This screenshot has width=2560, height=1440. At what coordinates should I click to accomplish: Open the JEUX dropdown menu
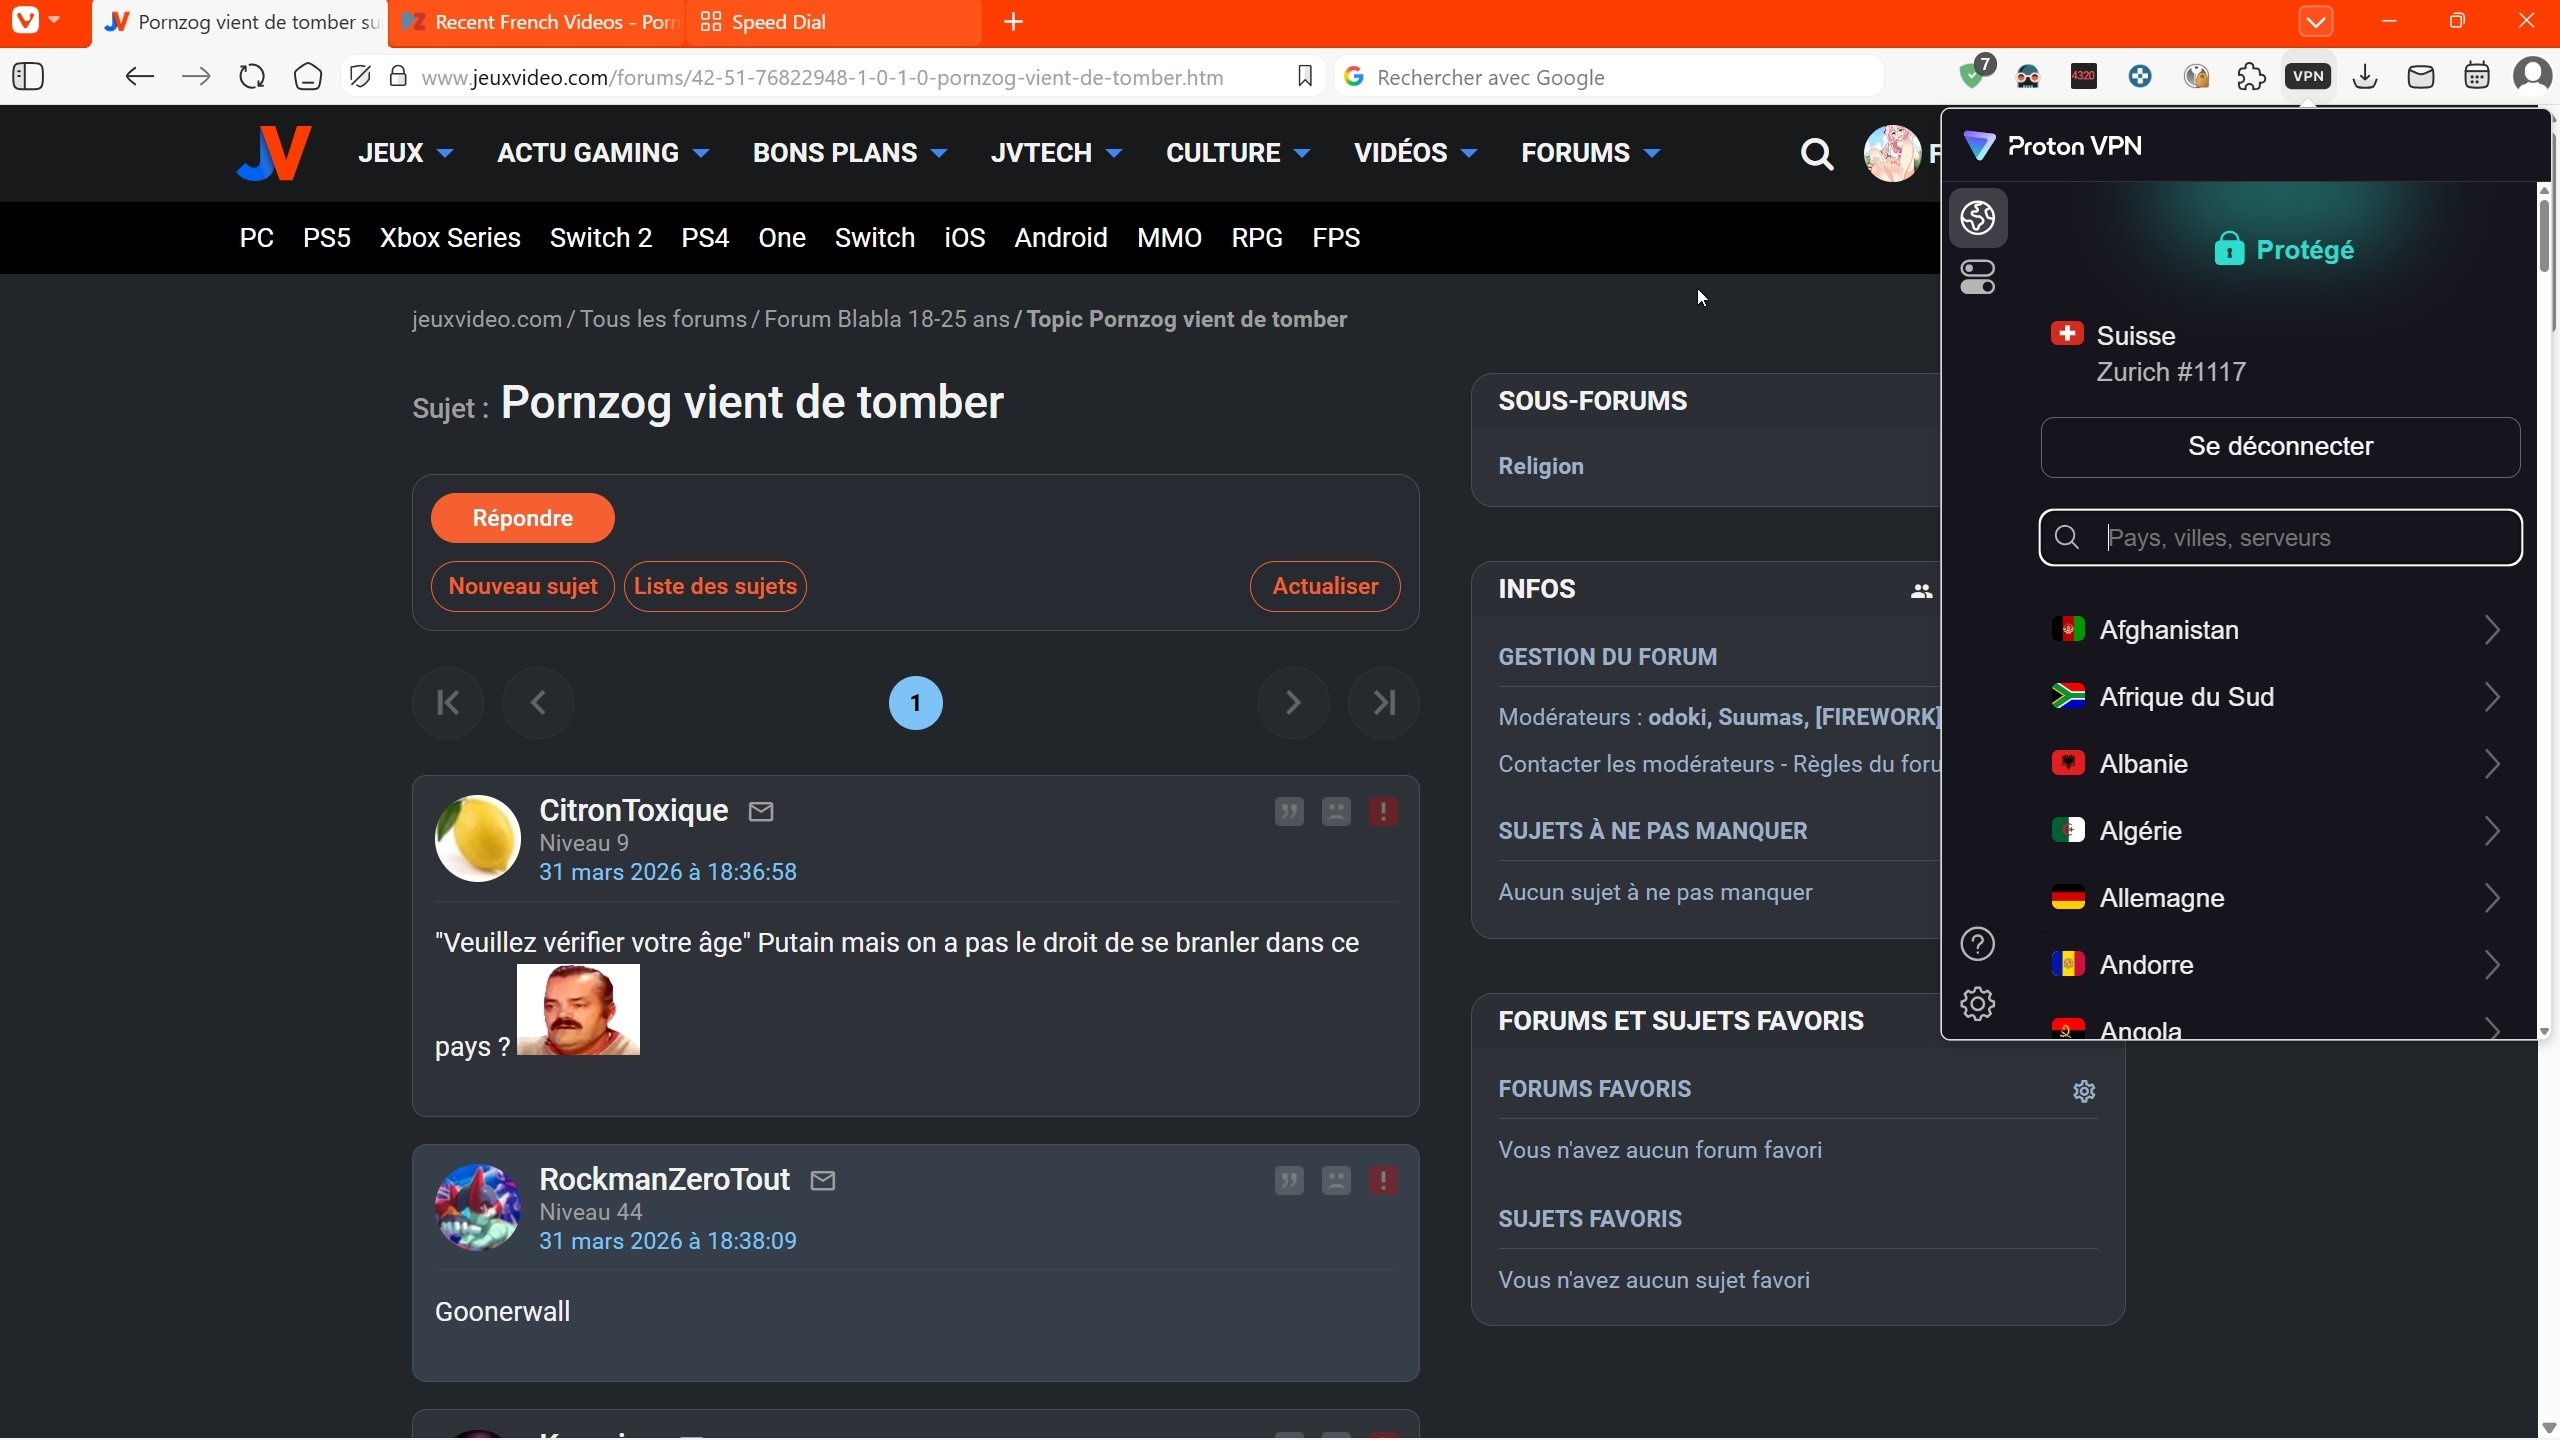pyautogui.click(x=405, y=153)
